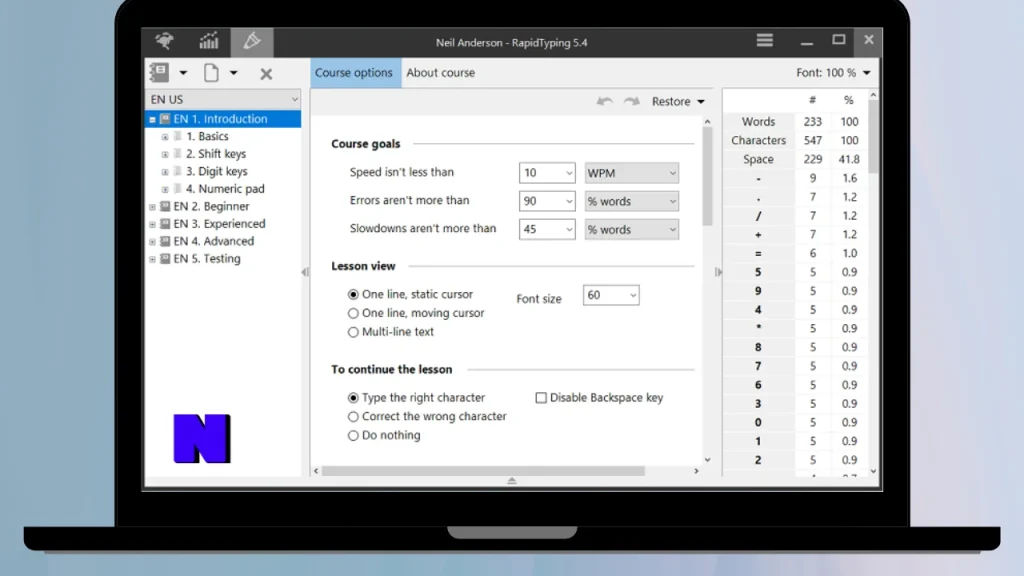
Task: Collapse the right statistics panel splitter arrow
Action: pos(718,272)
